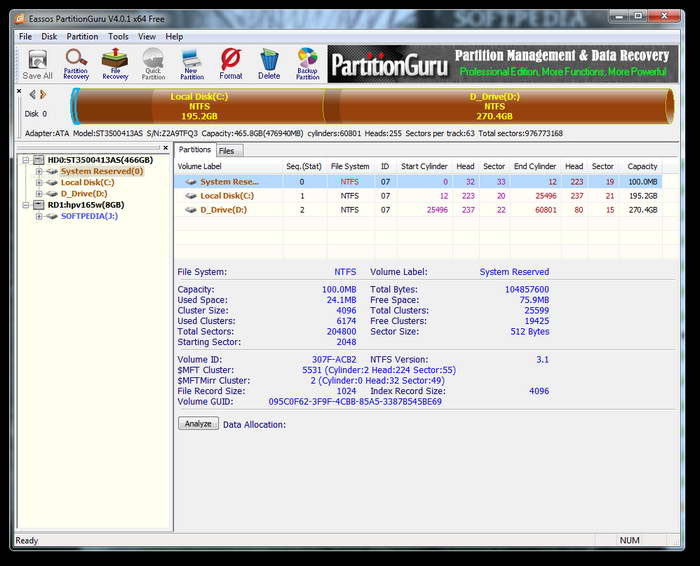Image resolution: width=700 pixels, height=566 pixels.
Task: Click drive icon beside SOFTPEDIA(J:) in tree
Action: click(52, 216)
